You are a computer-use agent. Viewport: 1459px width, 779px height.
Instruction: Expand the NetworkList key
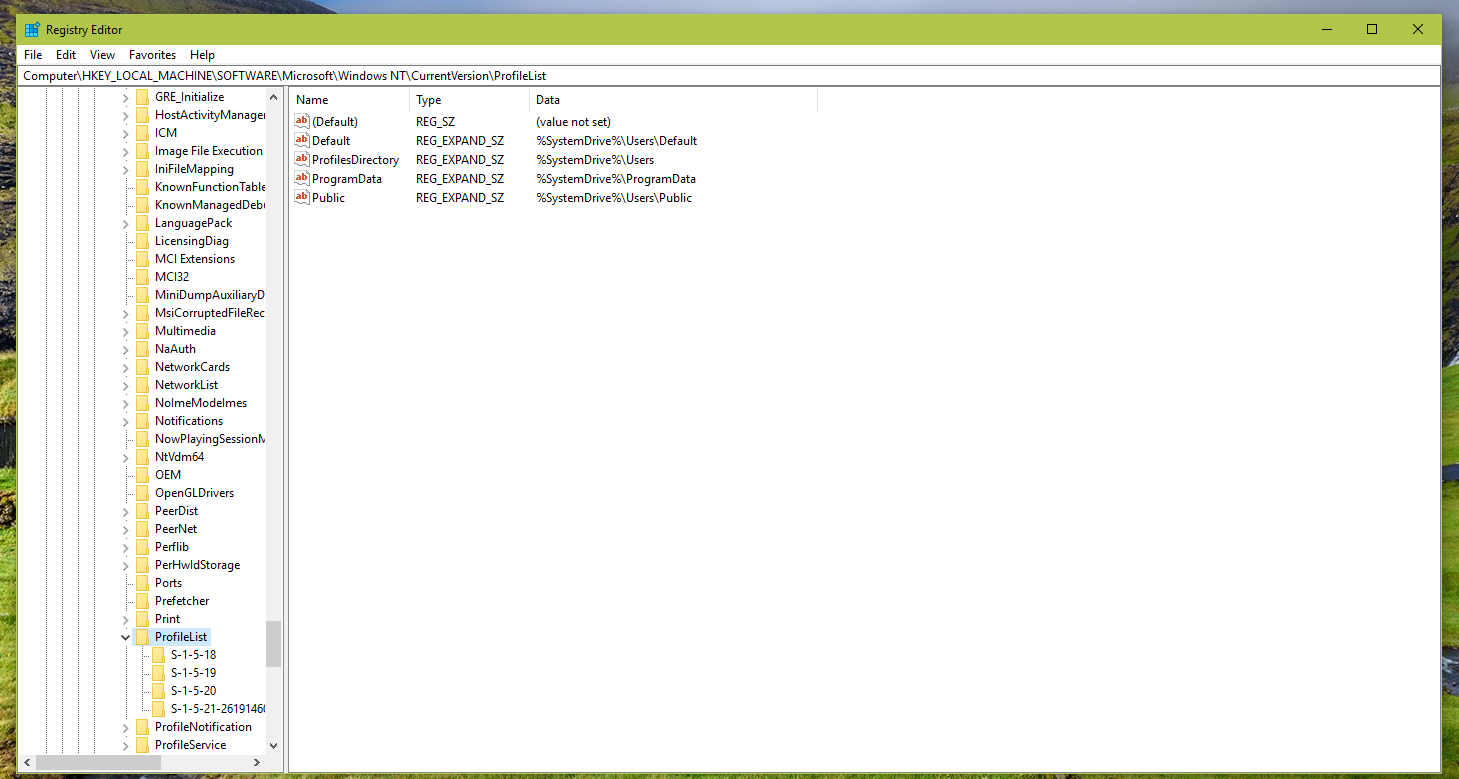pyautogui.click(x=126, y=385)
